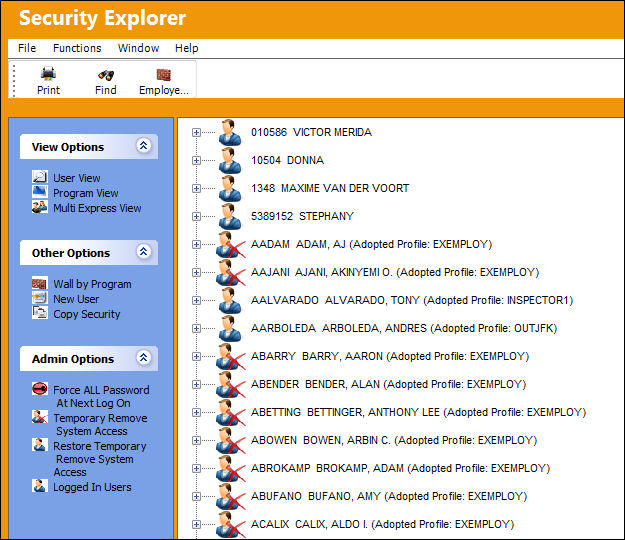Expand the ACALIX CALIX, ALDO I. node

pos(196,524)
